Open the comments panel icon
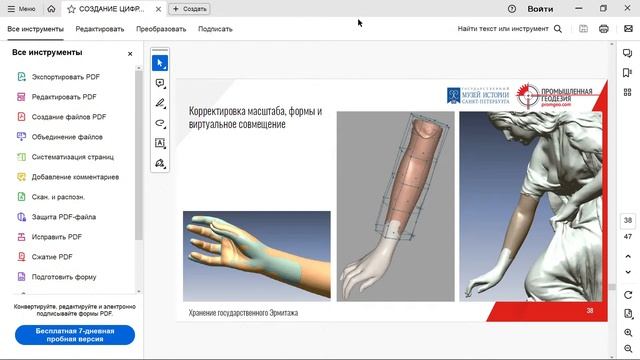 tap(628, 53)
